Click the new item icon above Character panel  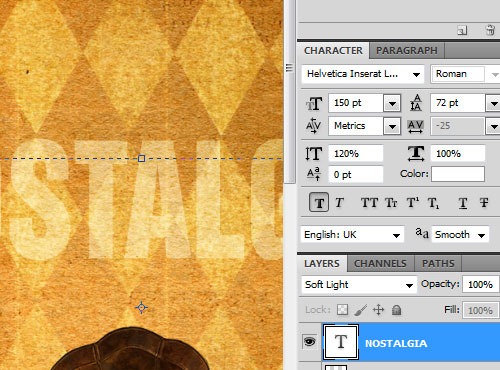462,31
